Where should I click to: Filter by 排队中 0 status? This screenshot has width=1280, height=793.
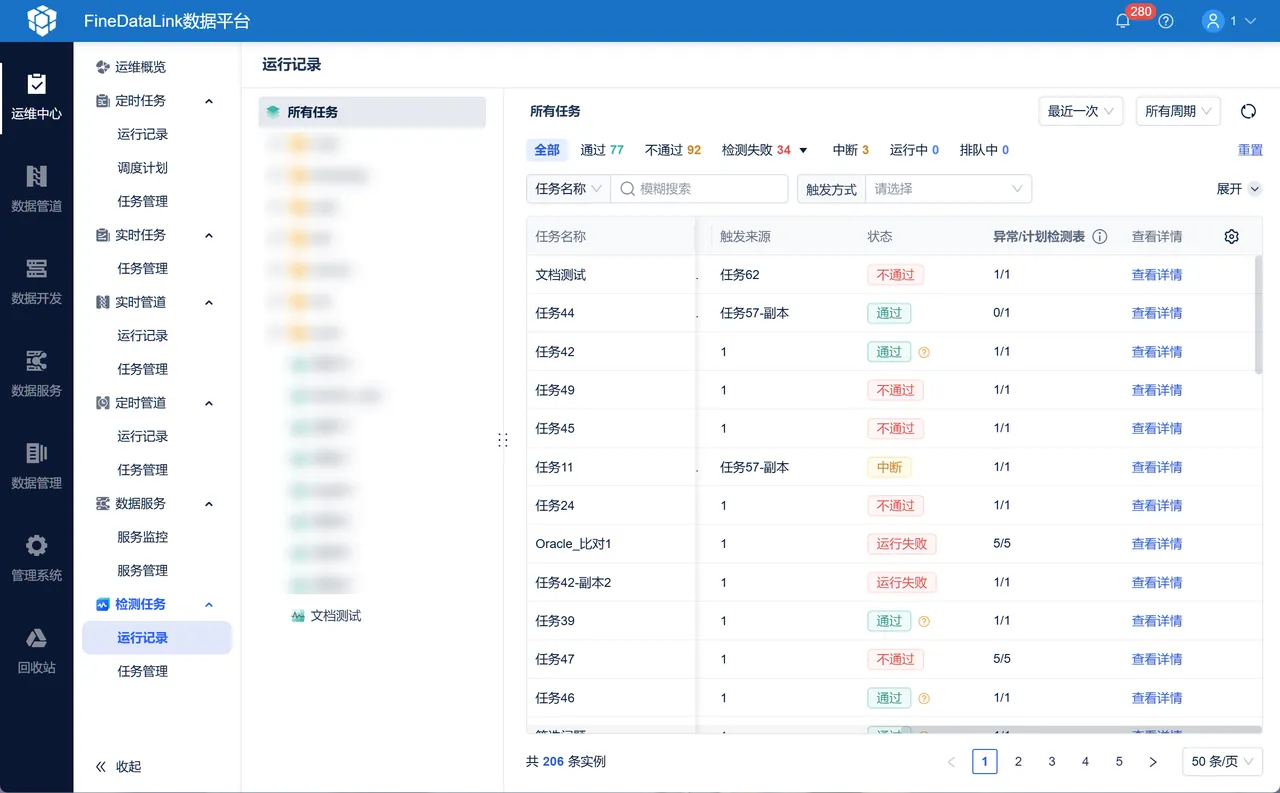point(984,150)
